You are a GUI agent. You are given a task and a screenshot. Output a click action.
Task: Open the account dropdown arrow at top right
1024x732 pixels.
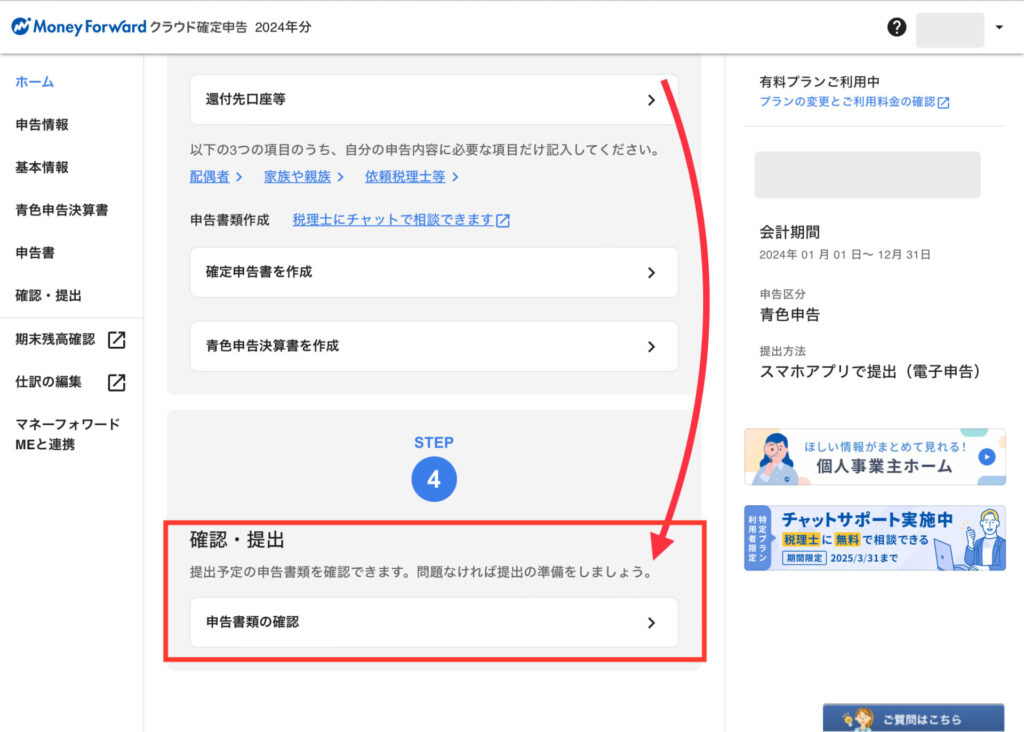pyautogui.click(x=998, y=28)
